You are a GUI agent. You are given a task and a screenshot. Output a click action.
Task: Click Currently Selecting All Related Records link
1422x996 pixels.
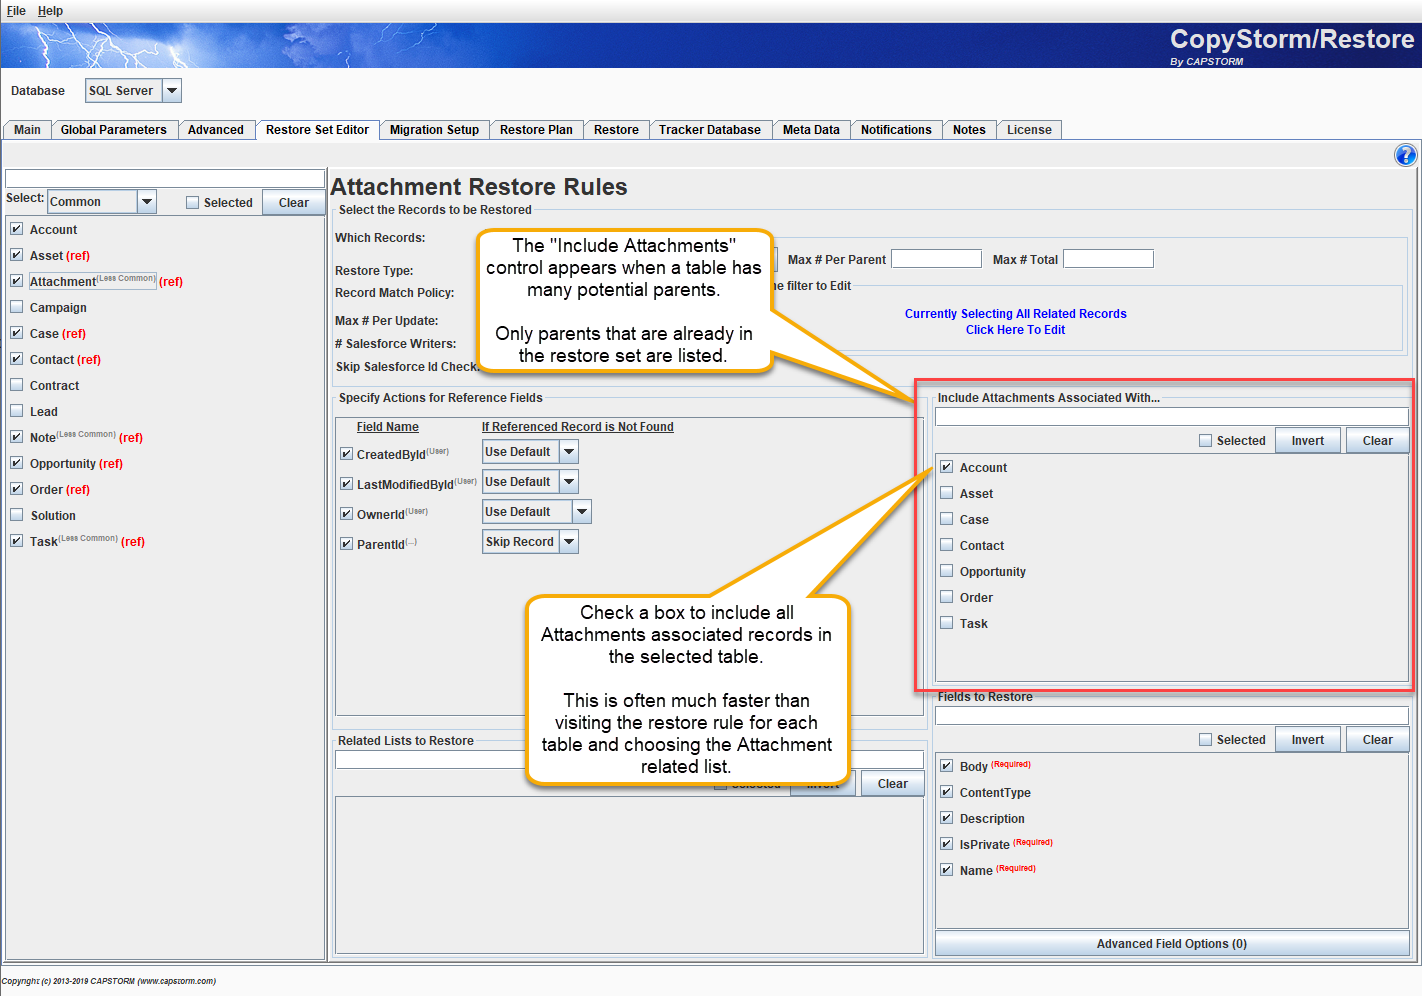coord(1015,314)
